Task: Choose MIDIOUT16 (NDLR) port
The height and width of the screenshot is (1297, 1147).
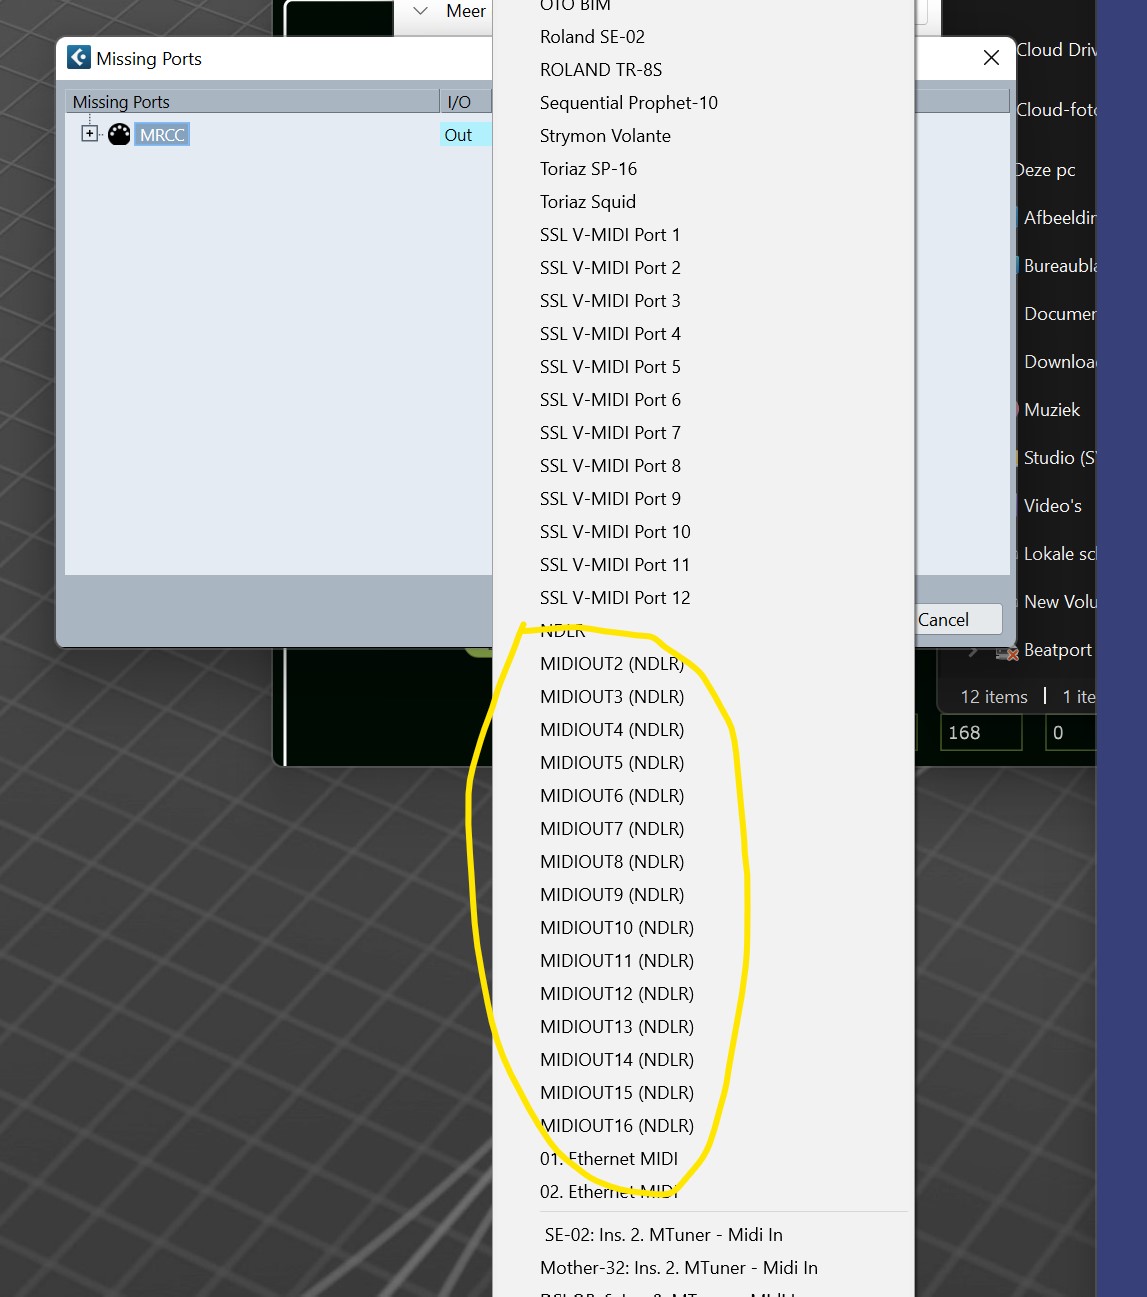Action: click(616, 1126)
